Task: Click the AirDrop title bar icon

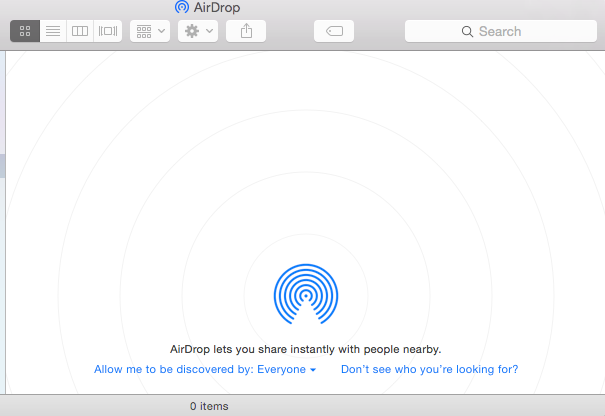Action: 182,7
